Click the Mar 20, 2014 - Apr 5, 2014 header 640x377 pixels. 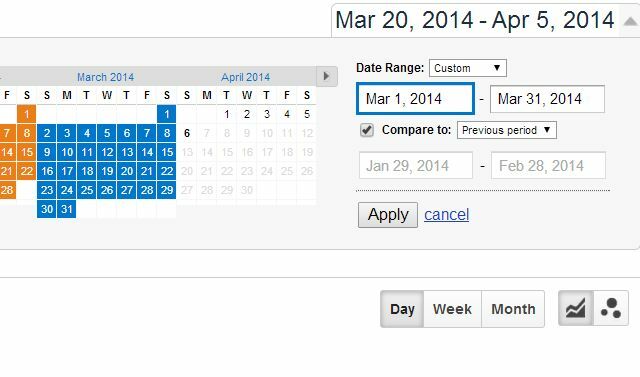pyautogui.click(x=475, y=20)
